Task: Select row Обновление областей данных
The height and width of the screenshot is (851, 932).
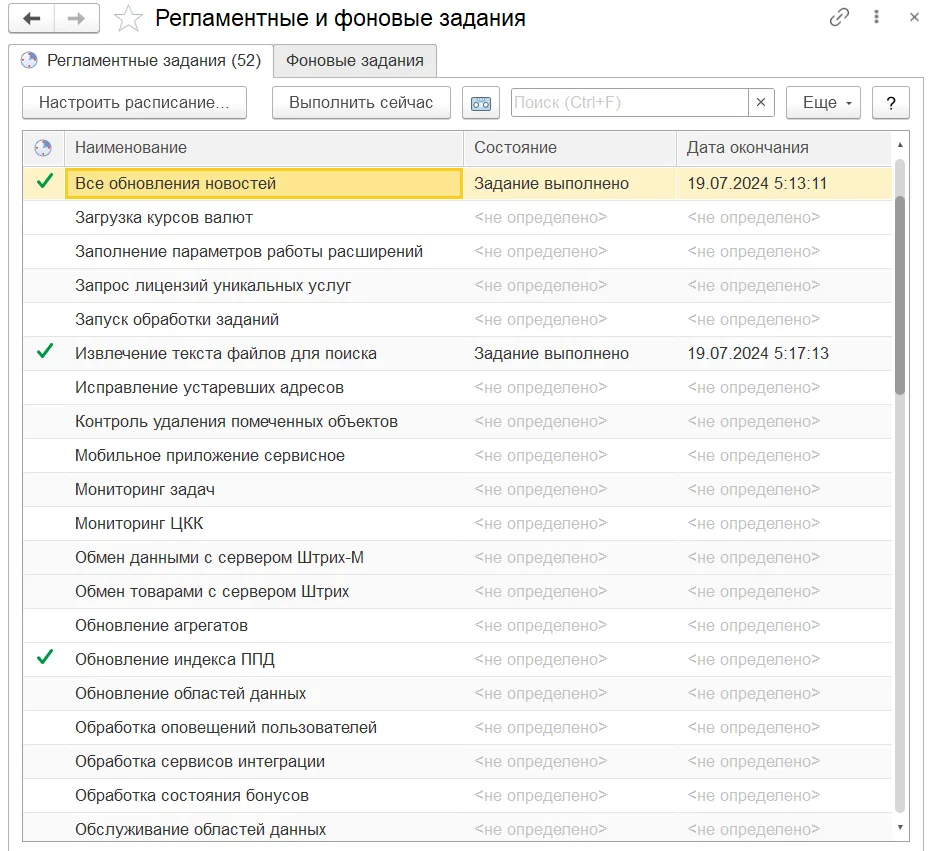Action: [x=457, y=693]
